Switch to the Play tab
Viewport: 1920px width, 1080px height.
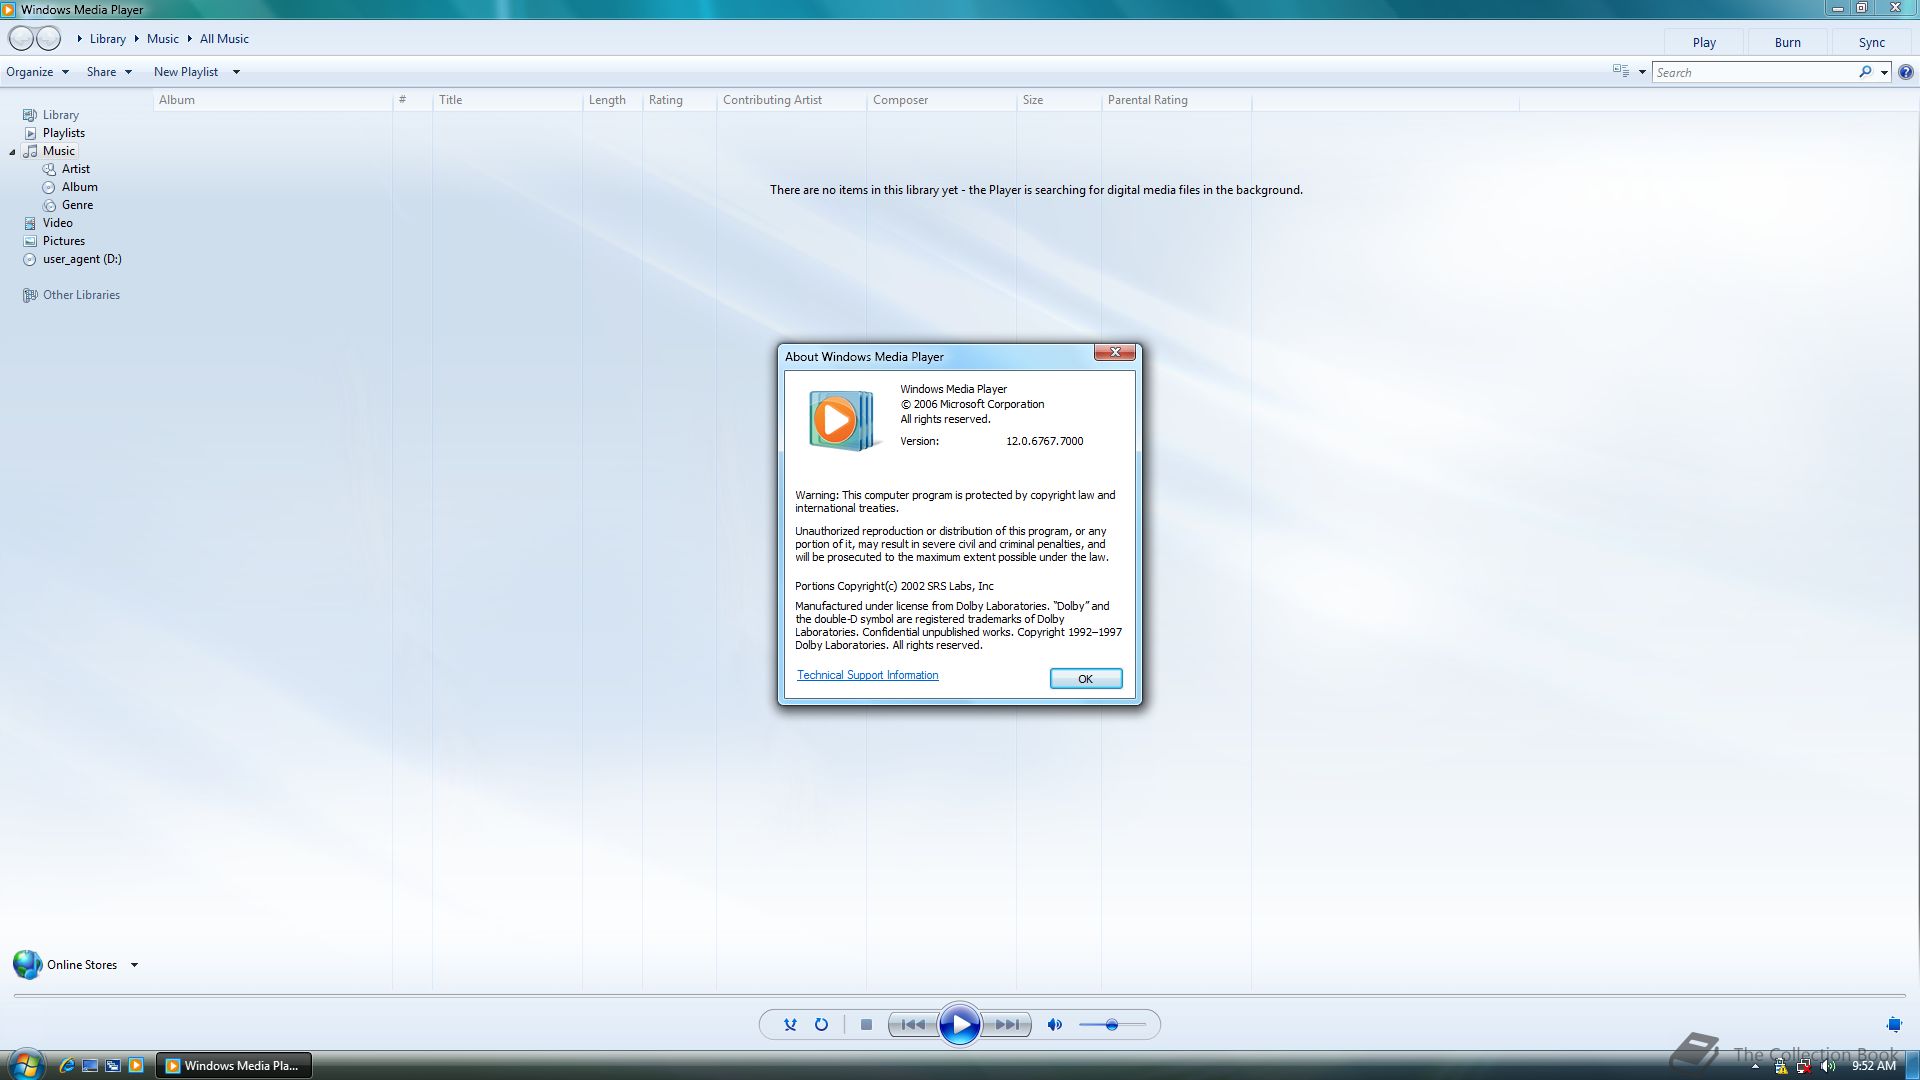click(1704, 43)
